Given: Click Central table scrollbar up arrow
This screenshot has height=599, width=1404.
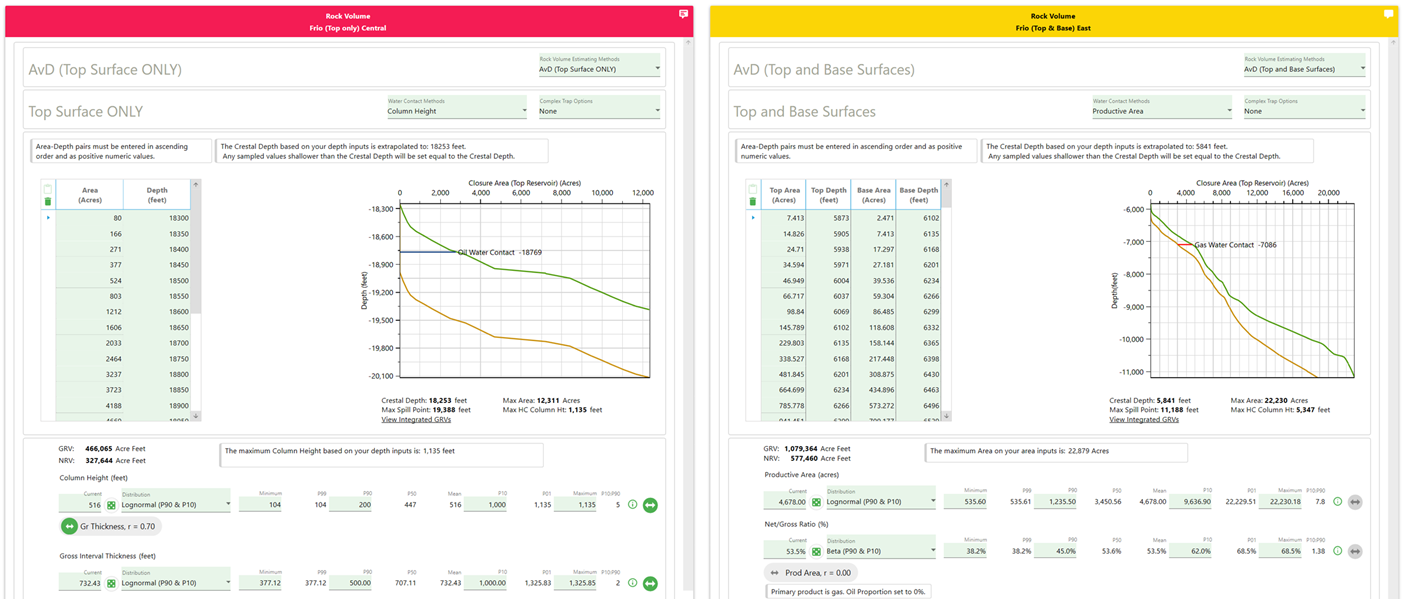Looking at the screenshot, I should point(196,184).
